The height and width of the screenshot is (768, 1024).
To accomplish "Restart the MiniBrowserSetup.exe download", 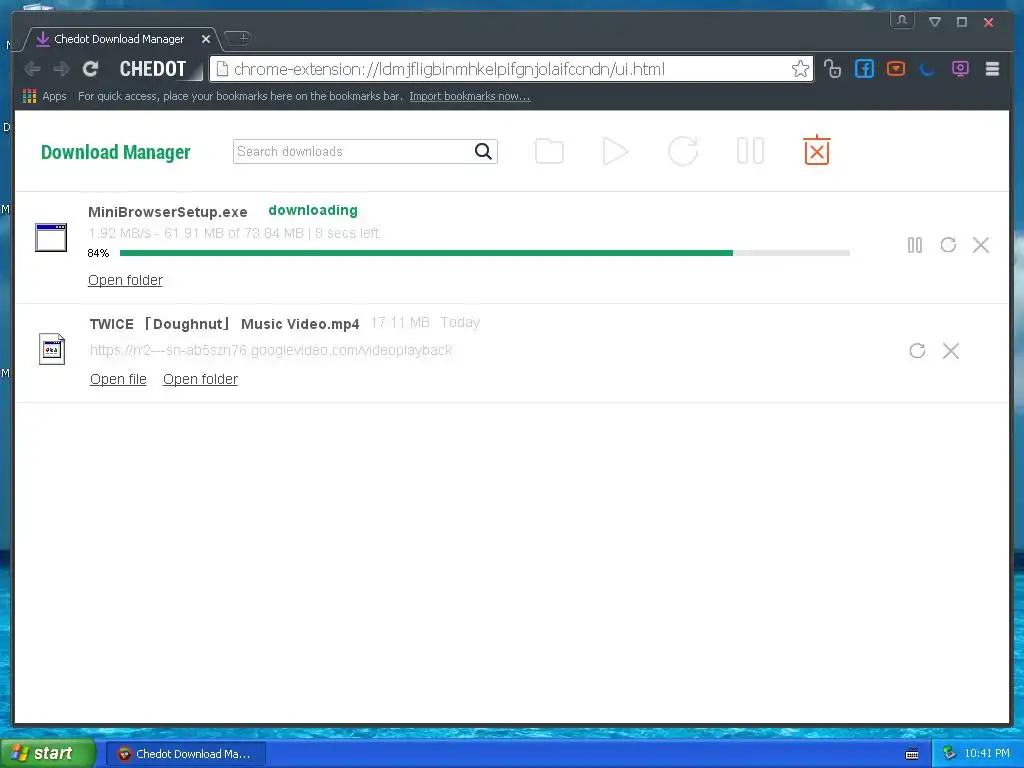I will pyautogui.click(x=948, y=245).
